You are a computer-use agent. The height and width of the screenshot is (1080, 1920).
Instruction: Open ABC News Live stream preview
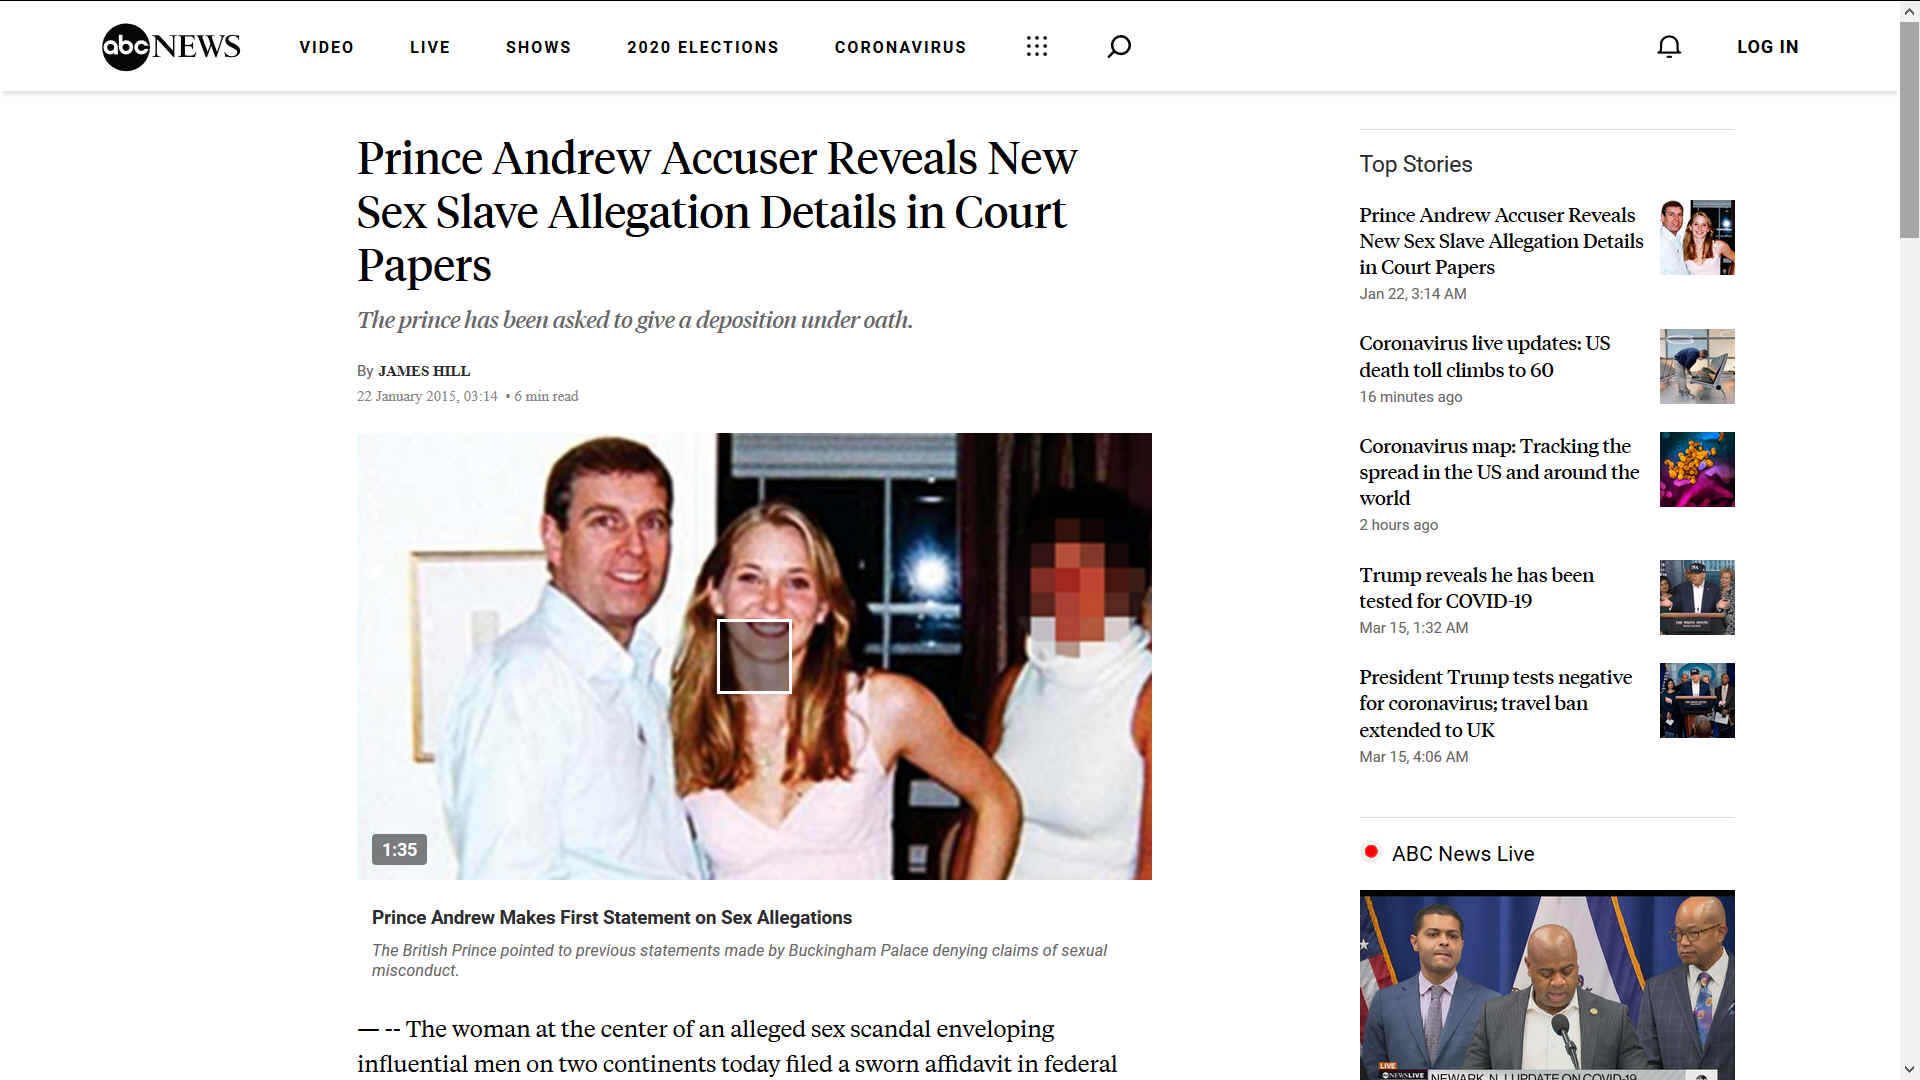click(x=1547, y=985)
